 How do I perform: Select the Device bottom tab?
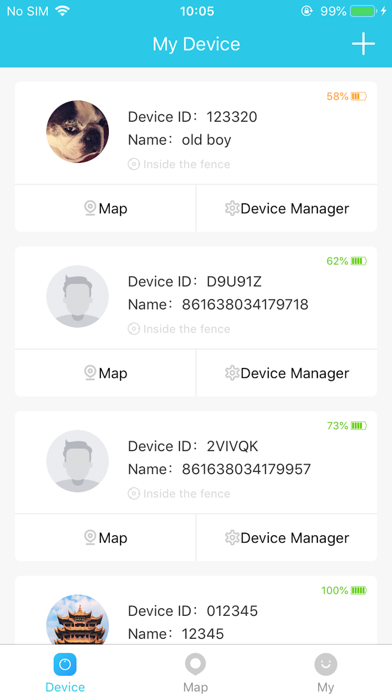pyautogui.click(x=65, y=672)
